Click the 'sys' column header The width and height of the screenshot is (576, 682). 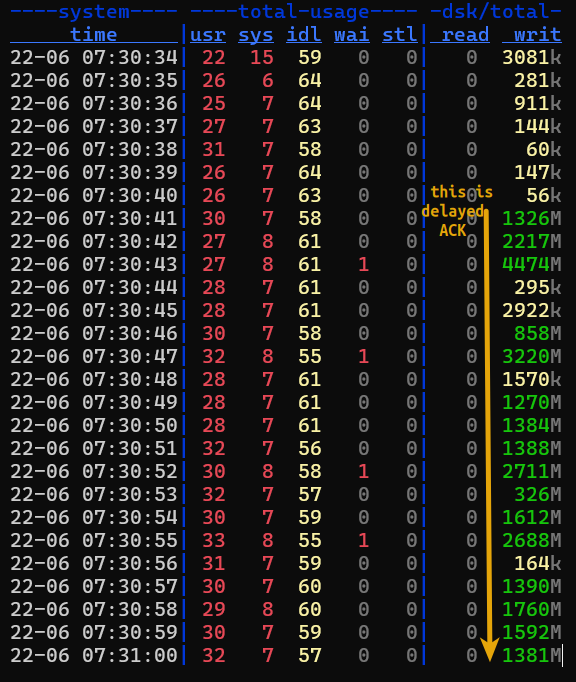tap(256, 35)
